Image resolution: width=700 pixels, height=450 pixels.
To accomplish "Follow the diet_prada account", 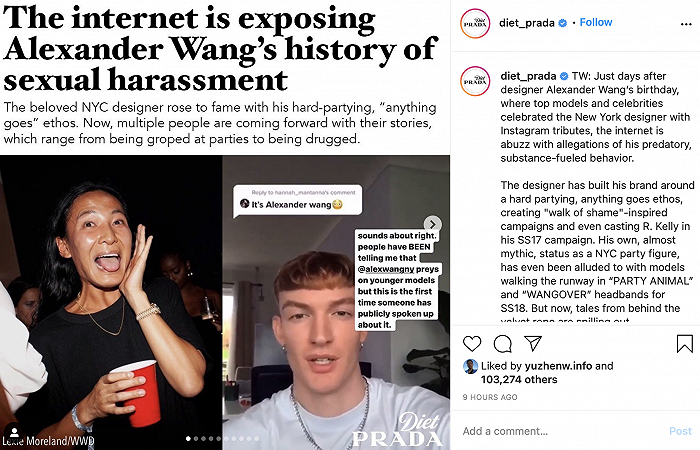I will [x=596, y=22].
